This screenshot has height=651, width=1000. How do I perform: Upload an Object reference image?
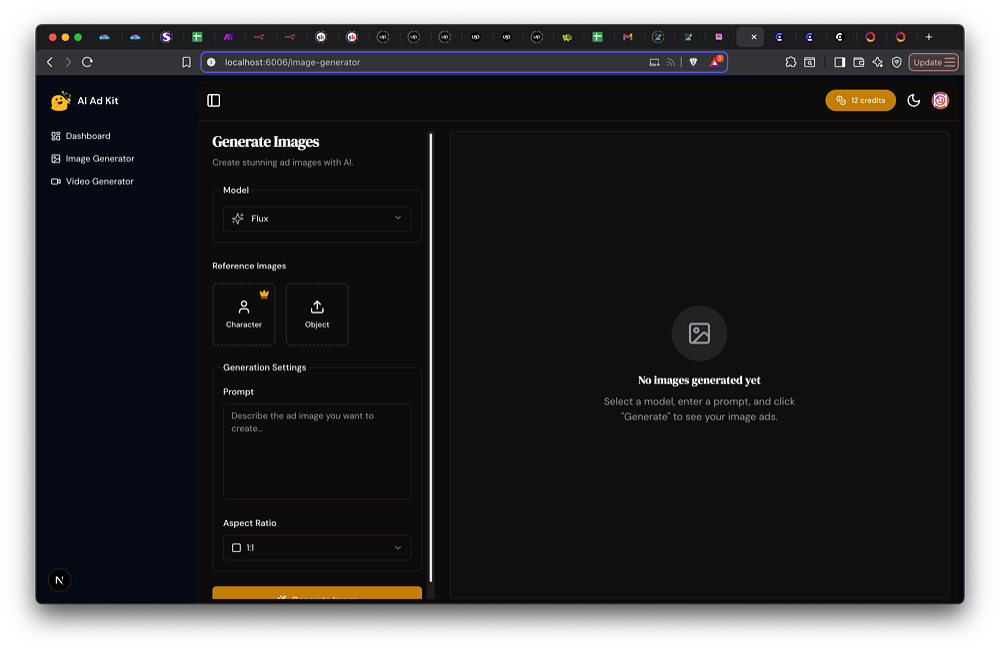point(317,314)
